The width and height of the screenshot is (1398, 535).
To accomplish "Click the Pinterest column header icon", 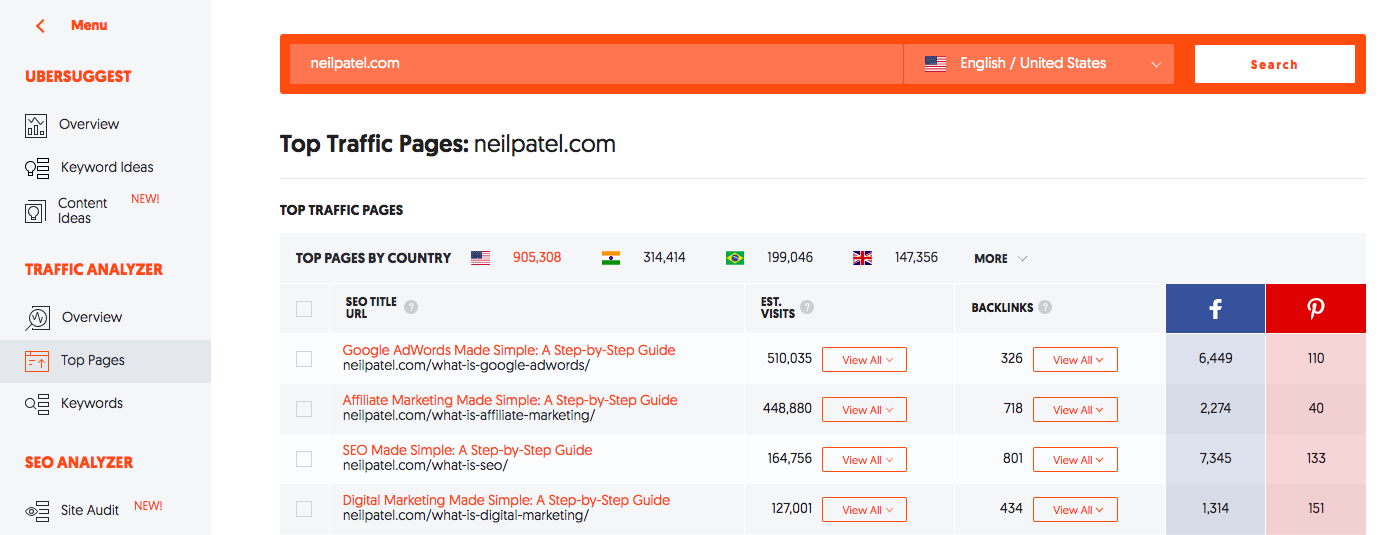I will 1316,309.
